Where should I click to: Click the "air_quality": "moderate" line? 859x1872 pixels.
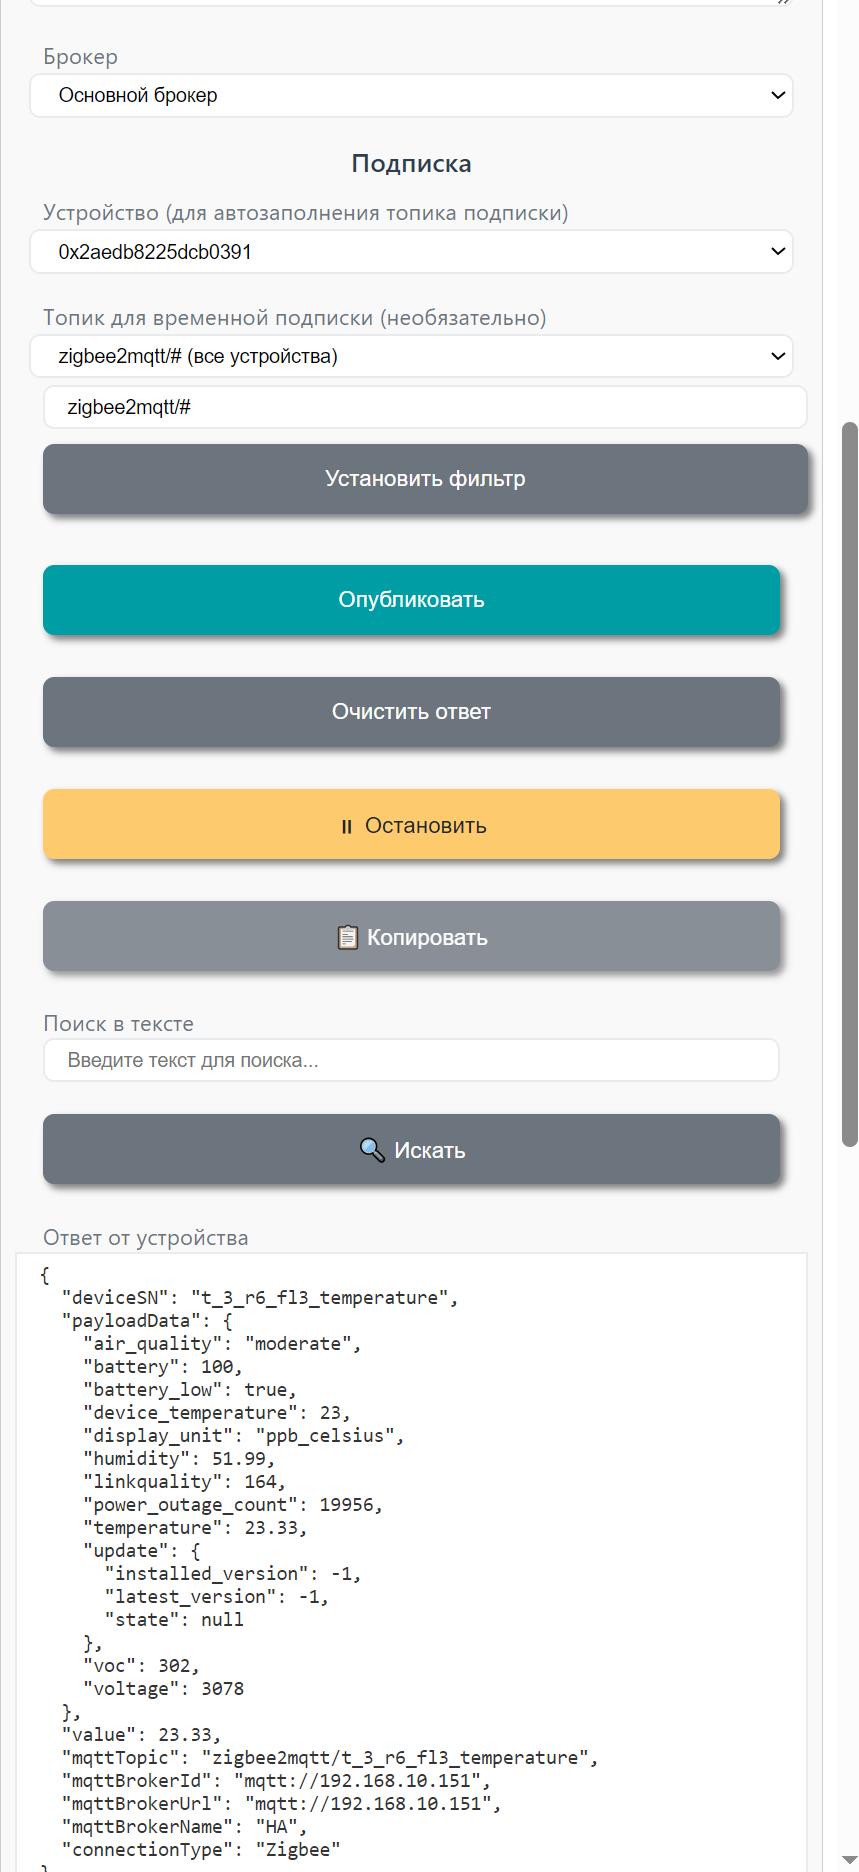[x=222, y=1344]
